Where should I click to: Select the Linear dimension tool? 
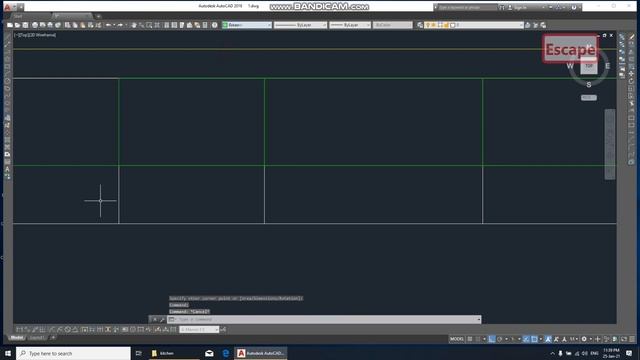coord(19,329)
